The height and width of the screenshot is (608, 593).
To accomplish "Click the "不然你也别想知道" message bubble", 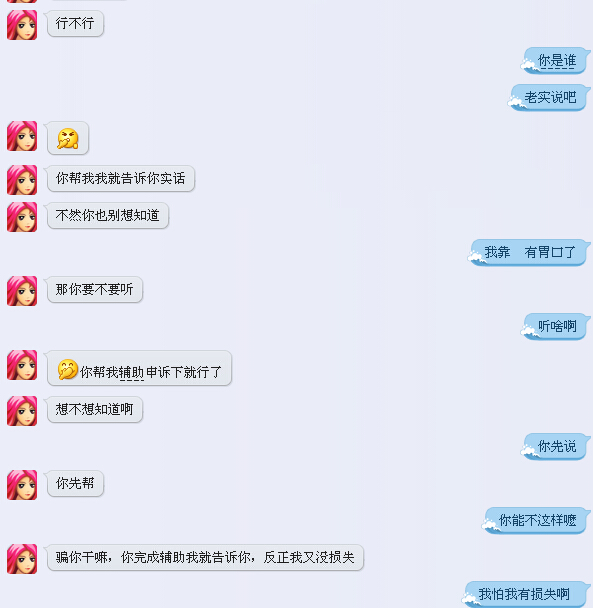I will click(108, 216).
